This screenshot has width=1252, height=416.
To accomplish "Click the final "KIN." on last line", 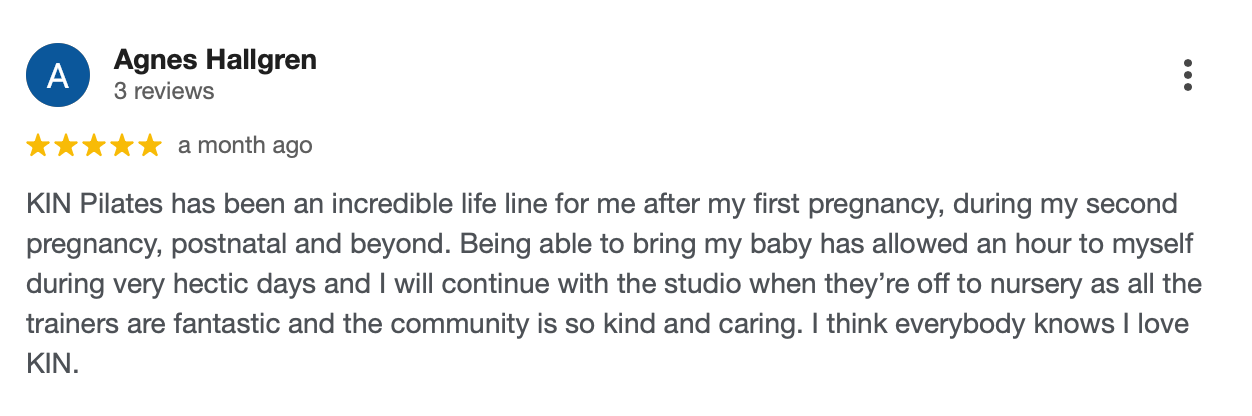I will (52, 365).
